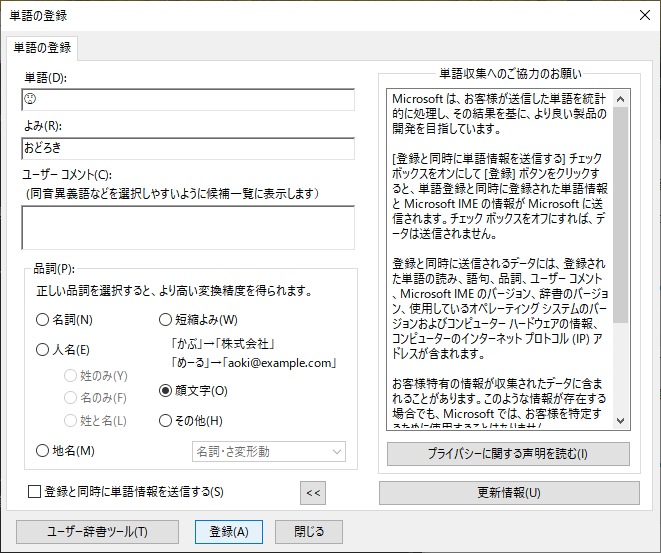Click the example text 「かぶ」→「株式会社」

pos(223,344)
